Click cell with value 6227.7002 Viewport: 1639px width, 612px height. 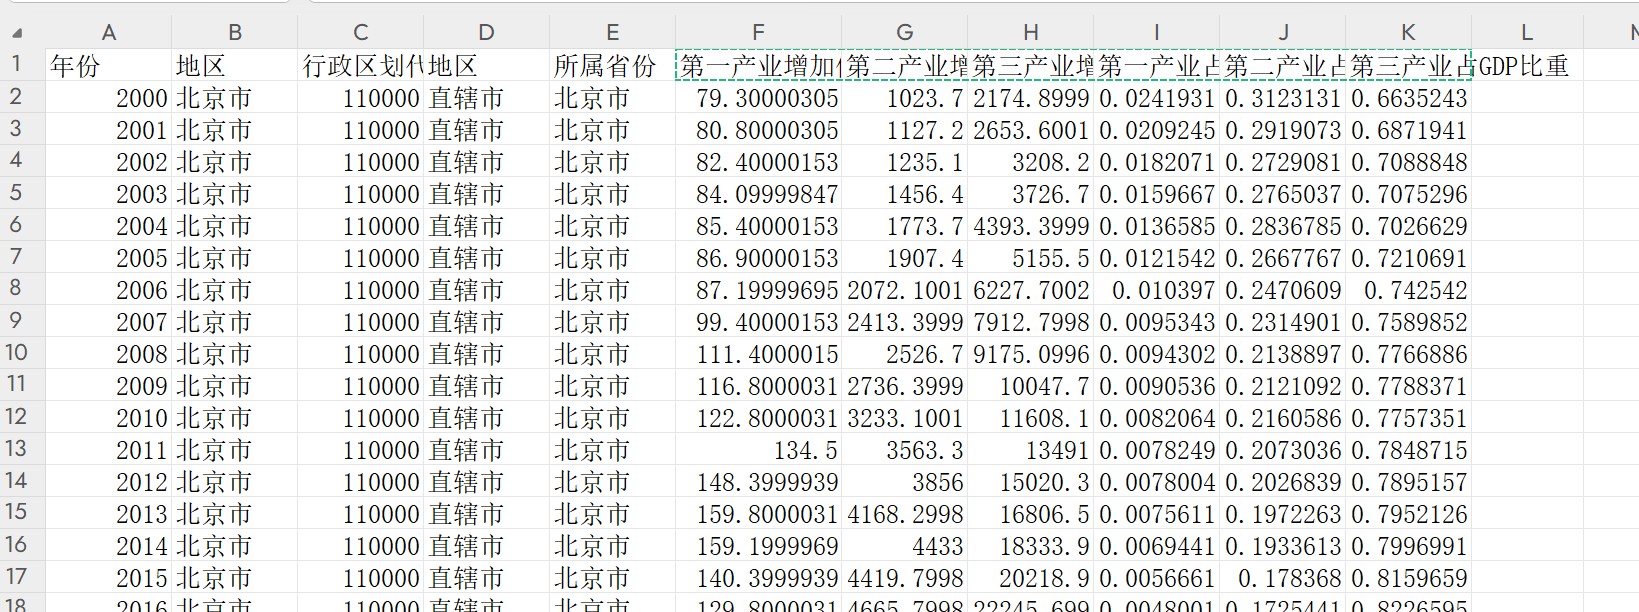1031,290
